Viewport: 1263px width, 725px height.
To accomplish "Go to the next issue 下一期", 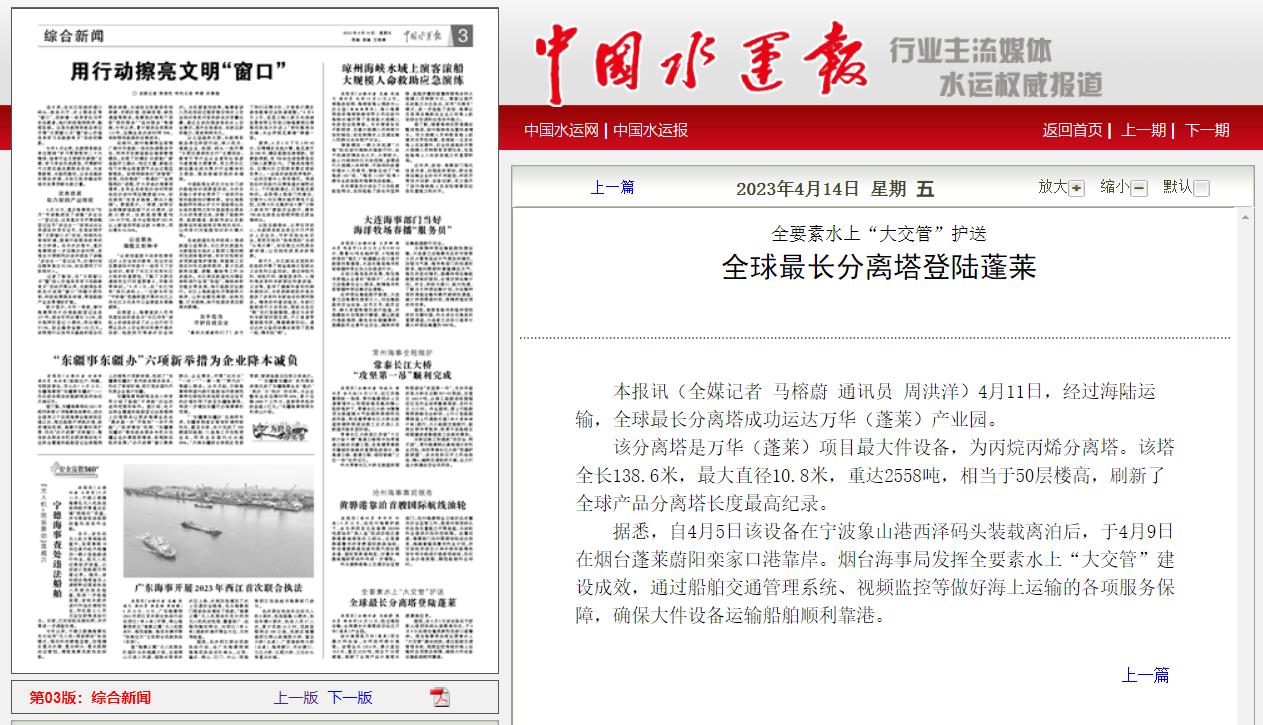I will coord(1207,130).
